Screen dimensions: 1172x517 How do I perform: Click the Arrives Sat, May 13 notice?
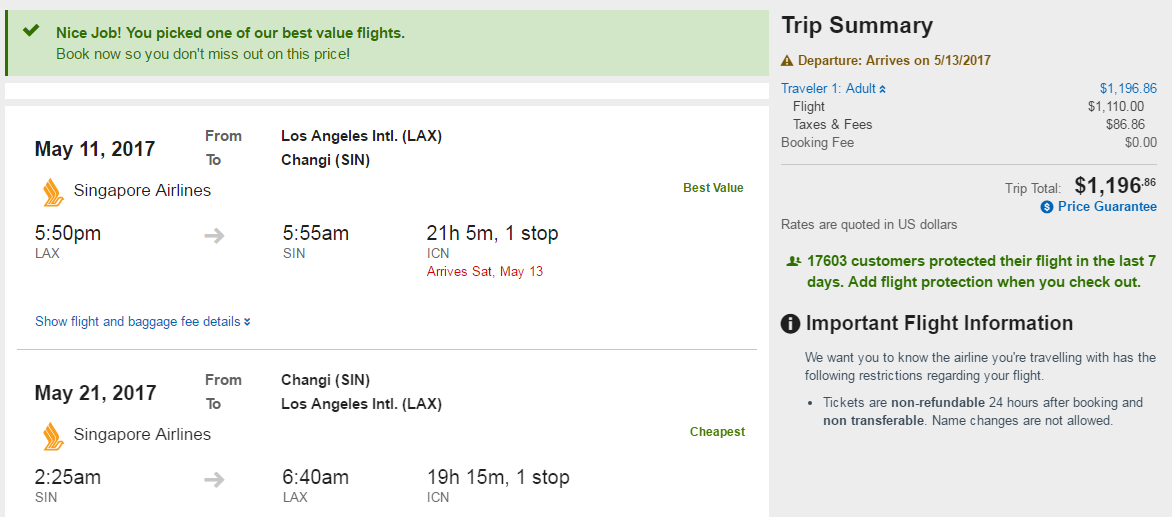coord(485,272)
